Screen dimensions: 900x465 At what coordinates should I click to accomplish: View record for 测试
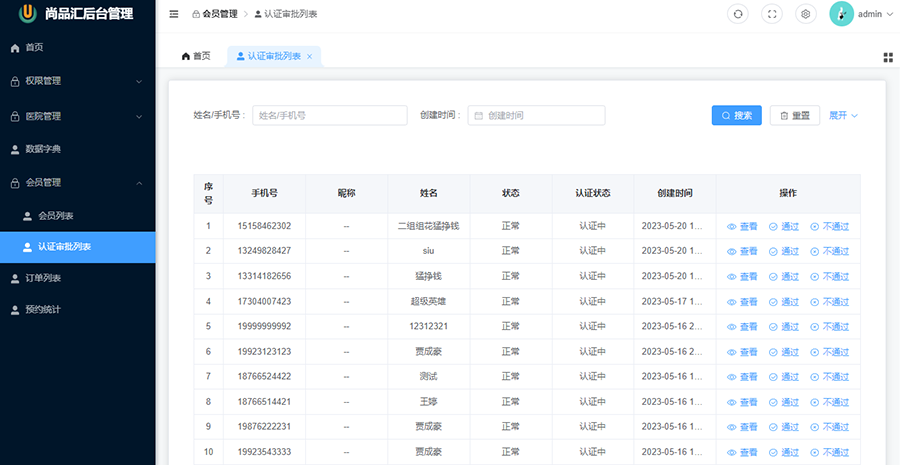tap(742, 377)
